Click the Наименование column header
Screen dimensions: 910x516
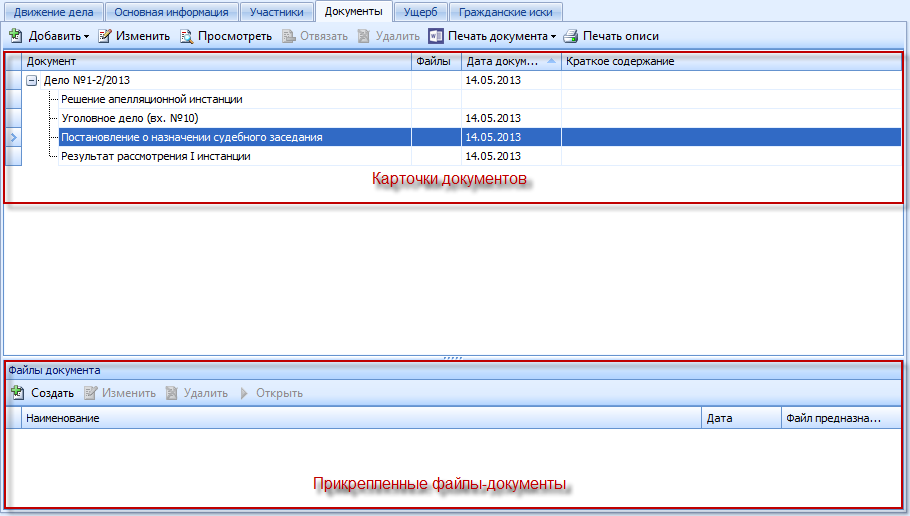click(x=362, y=418)
